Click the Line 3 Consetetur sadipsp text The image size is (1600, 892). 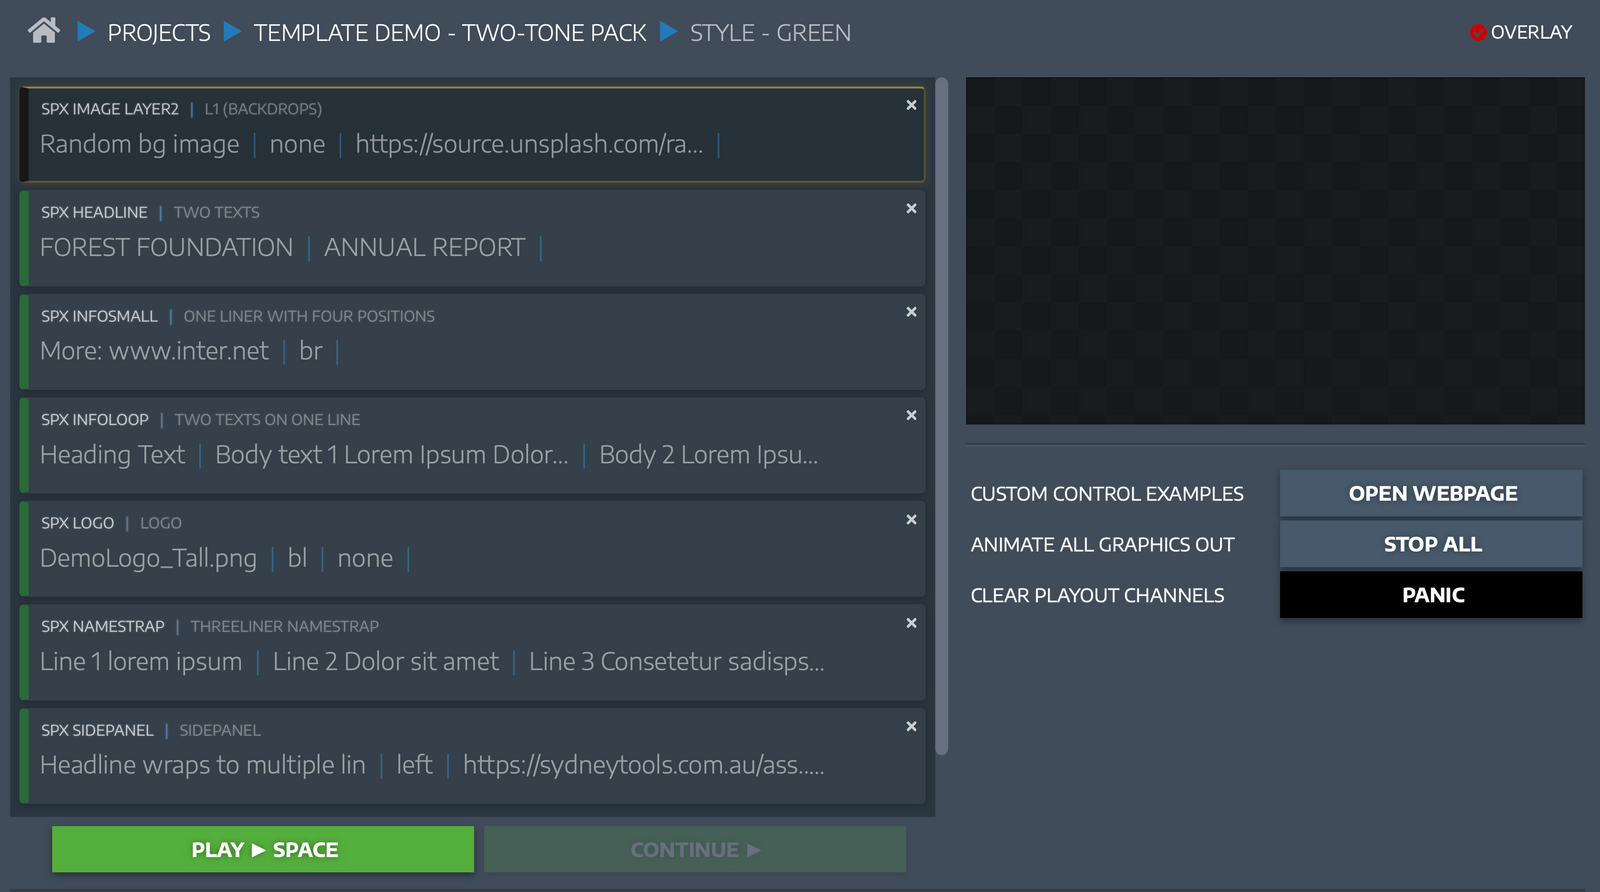click(676, 662)
